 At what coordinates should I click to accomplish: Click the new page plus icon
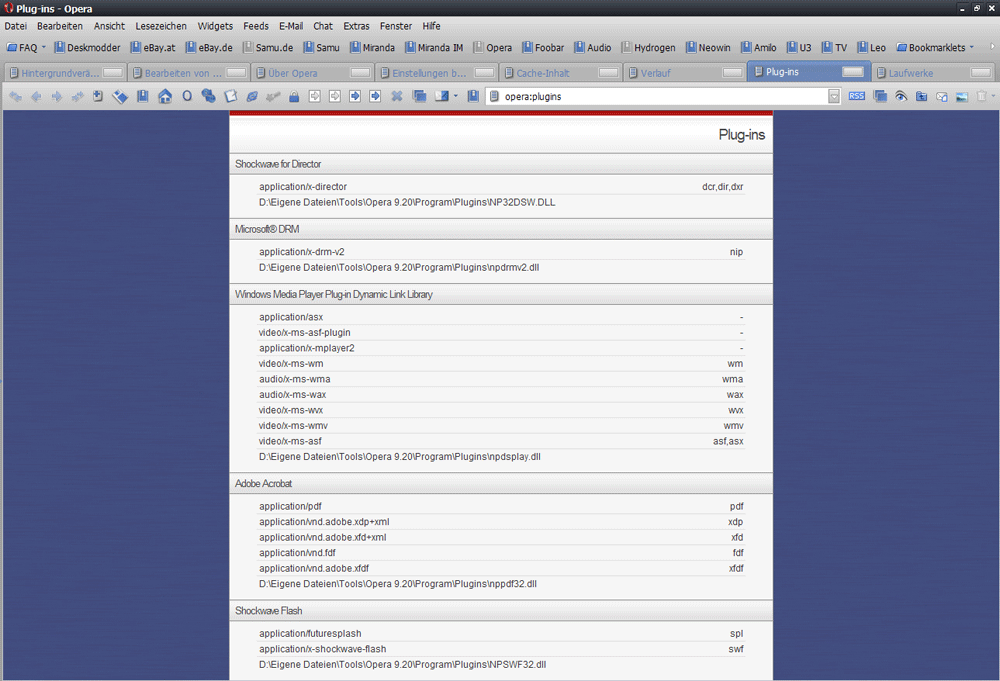tap(98, 96)
